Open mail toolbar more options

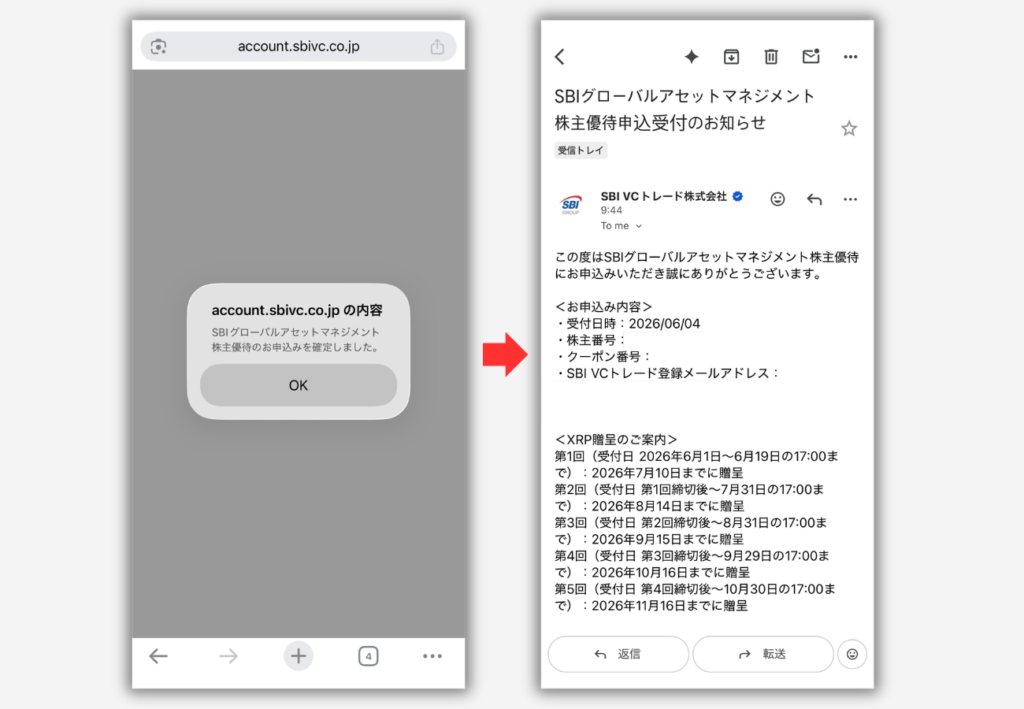point(850,57)
